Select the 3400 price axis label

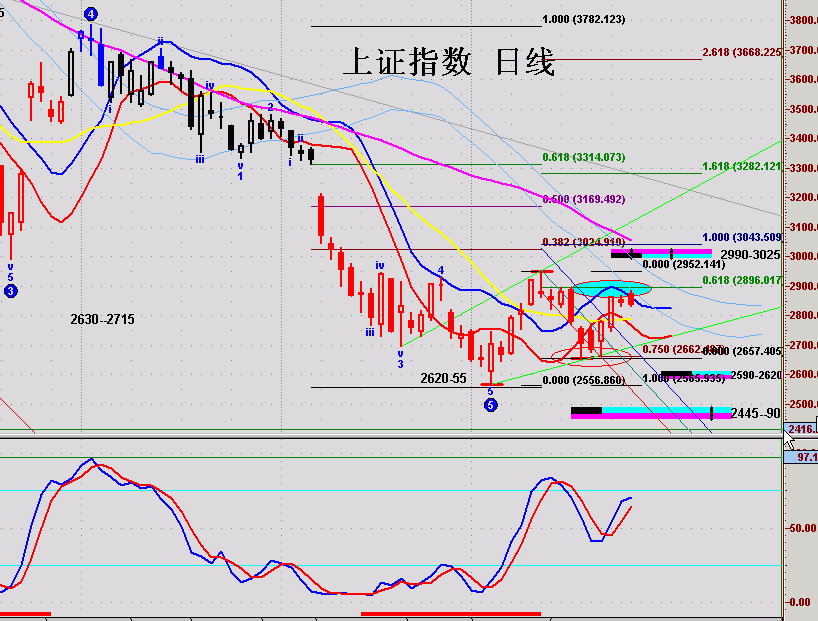pos(802,138)
